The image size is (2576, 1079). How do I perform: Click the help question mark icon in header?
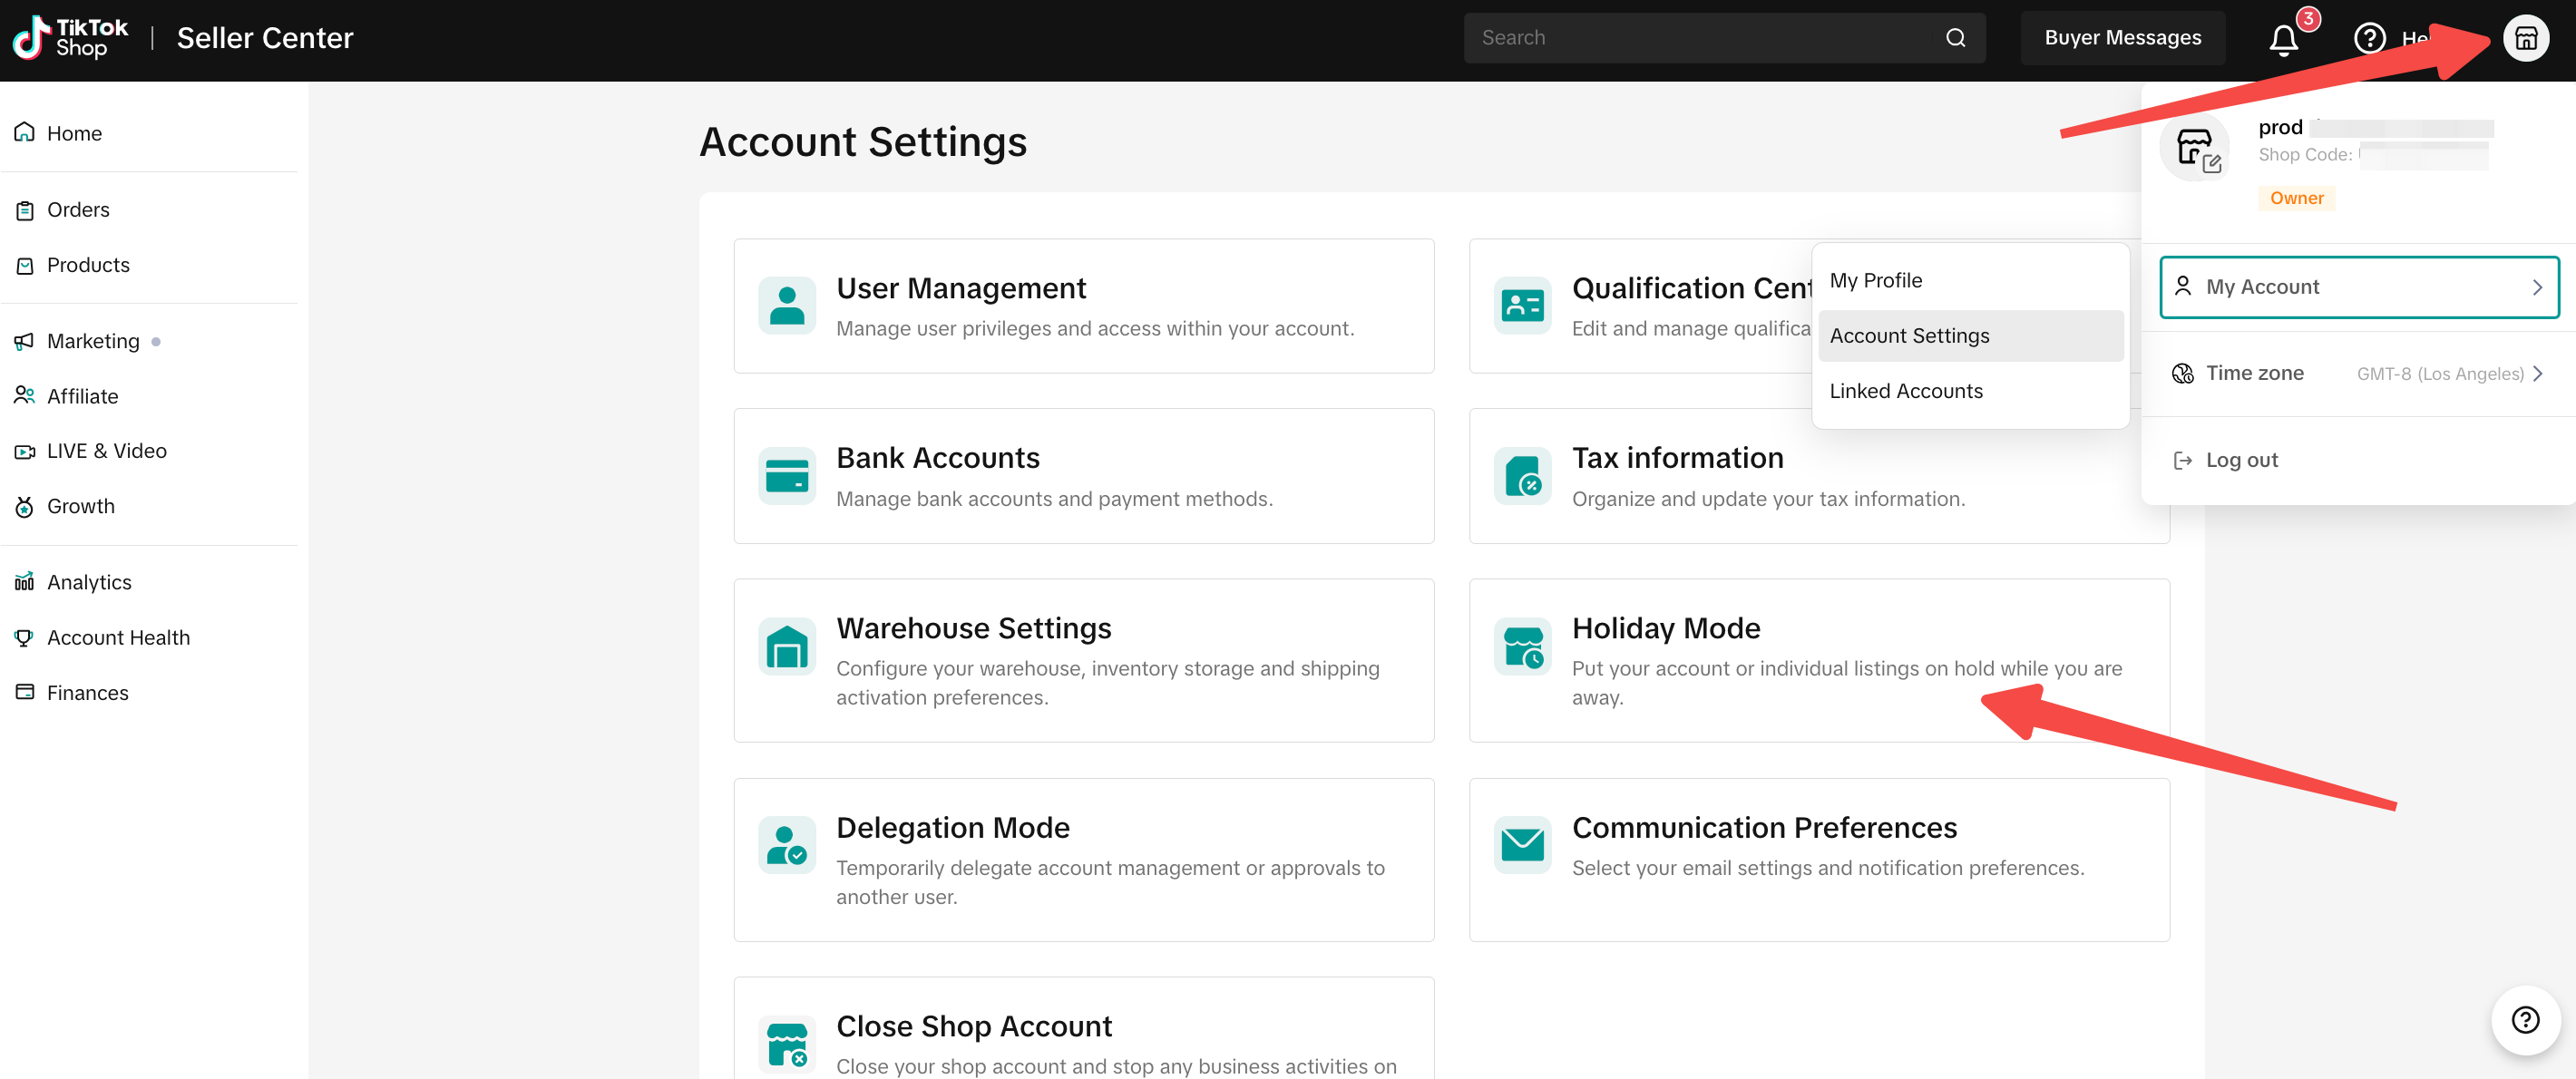tap(2369, 39)
